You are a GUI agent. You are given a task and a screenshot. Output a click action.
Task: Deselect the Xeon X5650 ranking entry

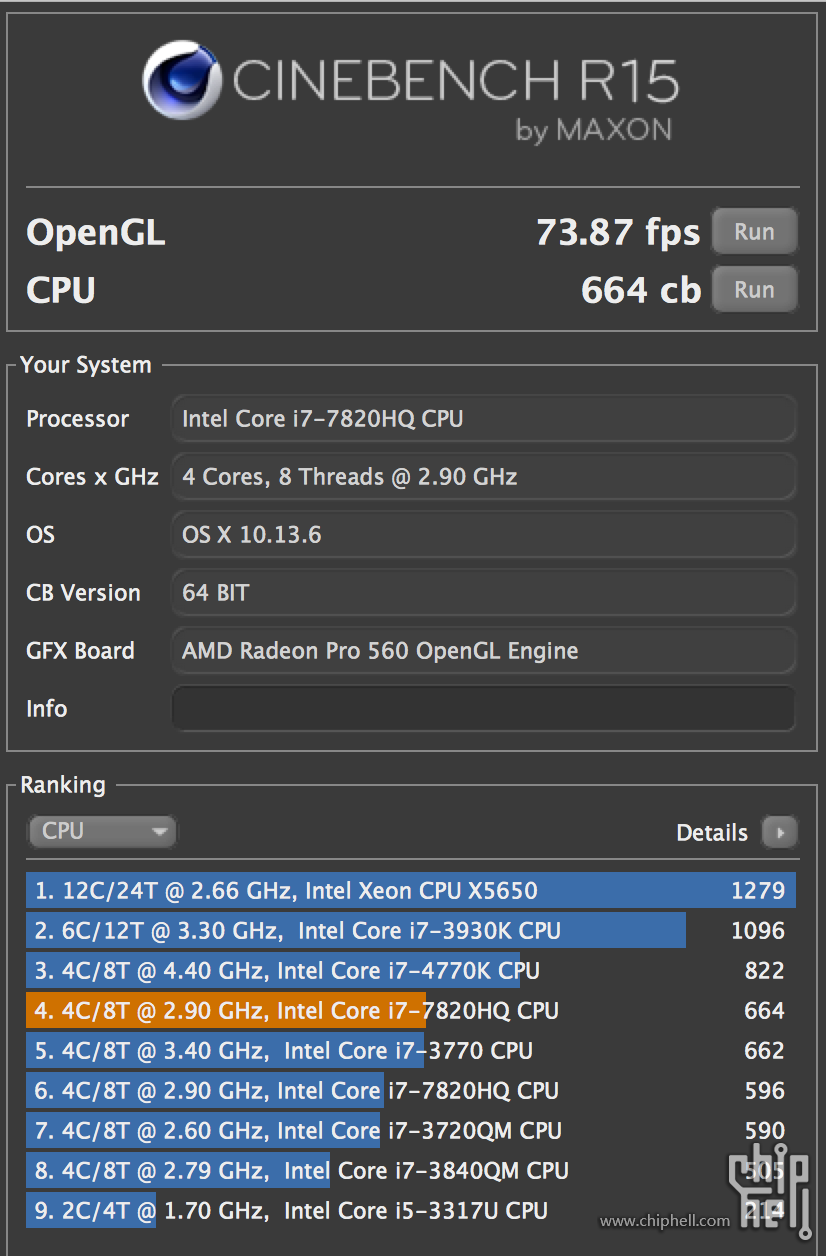point(400,891)
